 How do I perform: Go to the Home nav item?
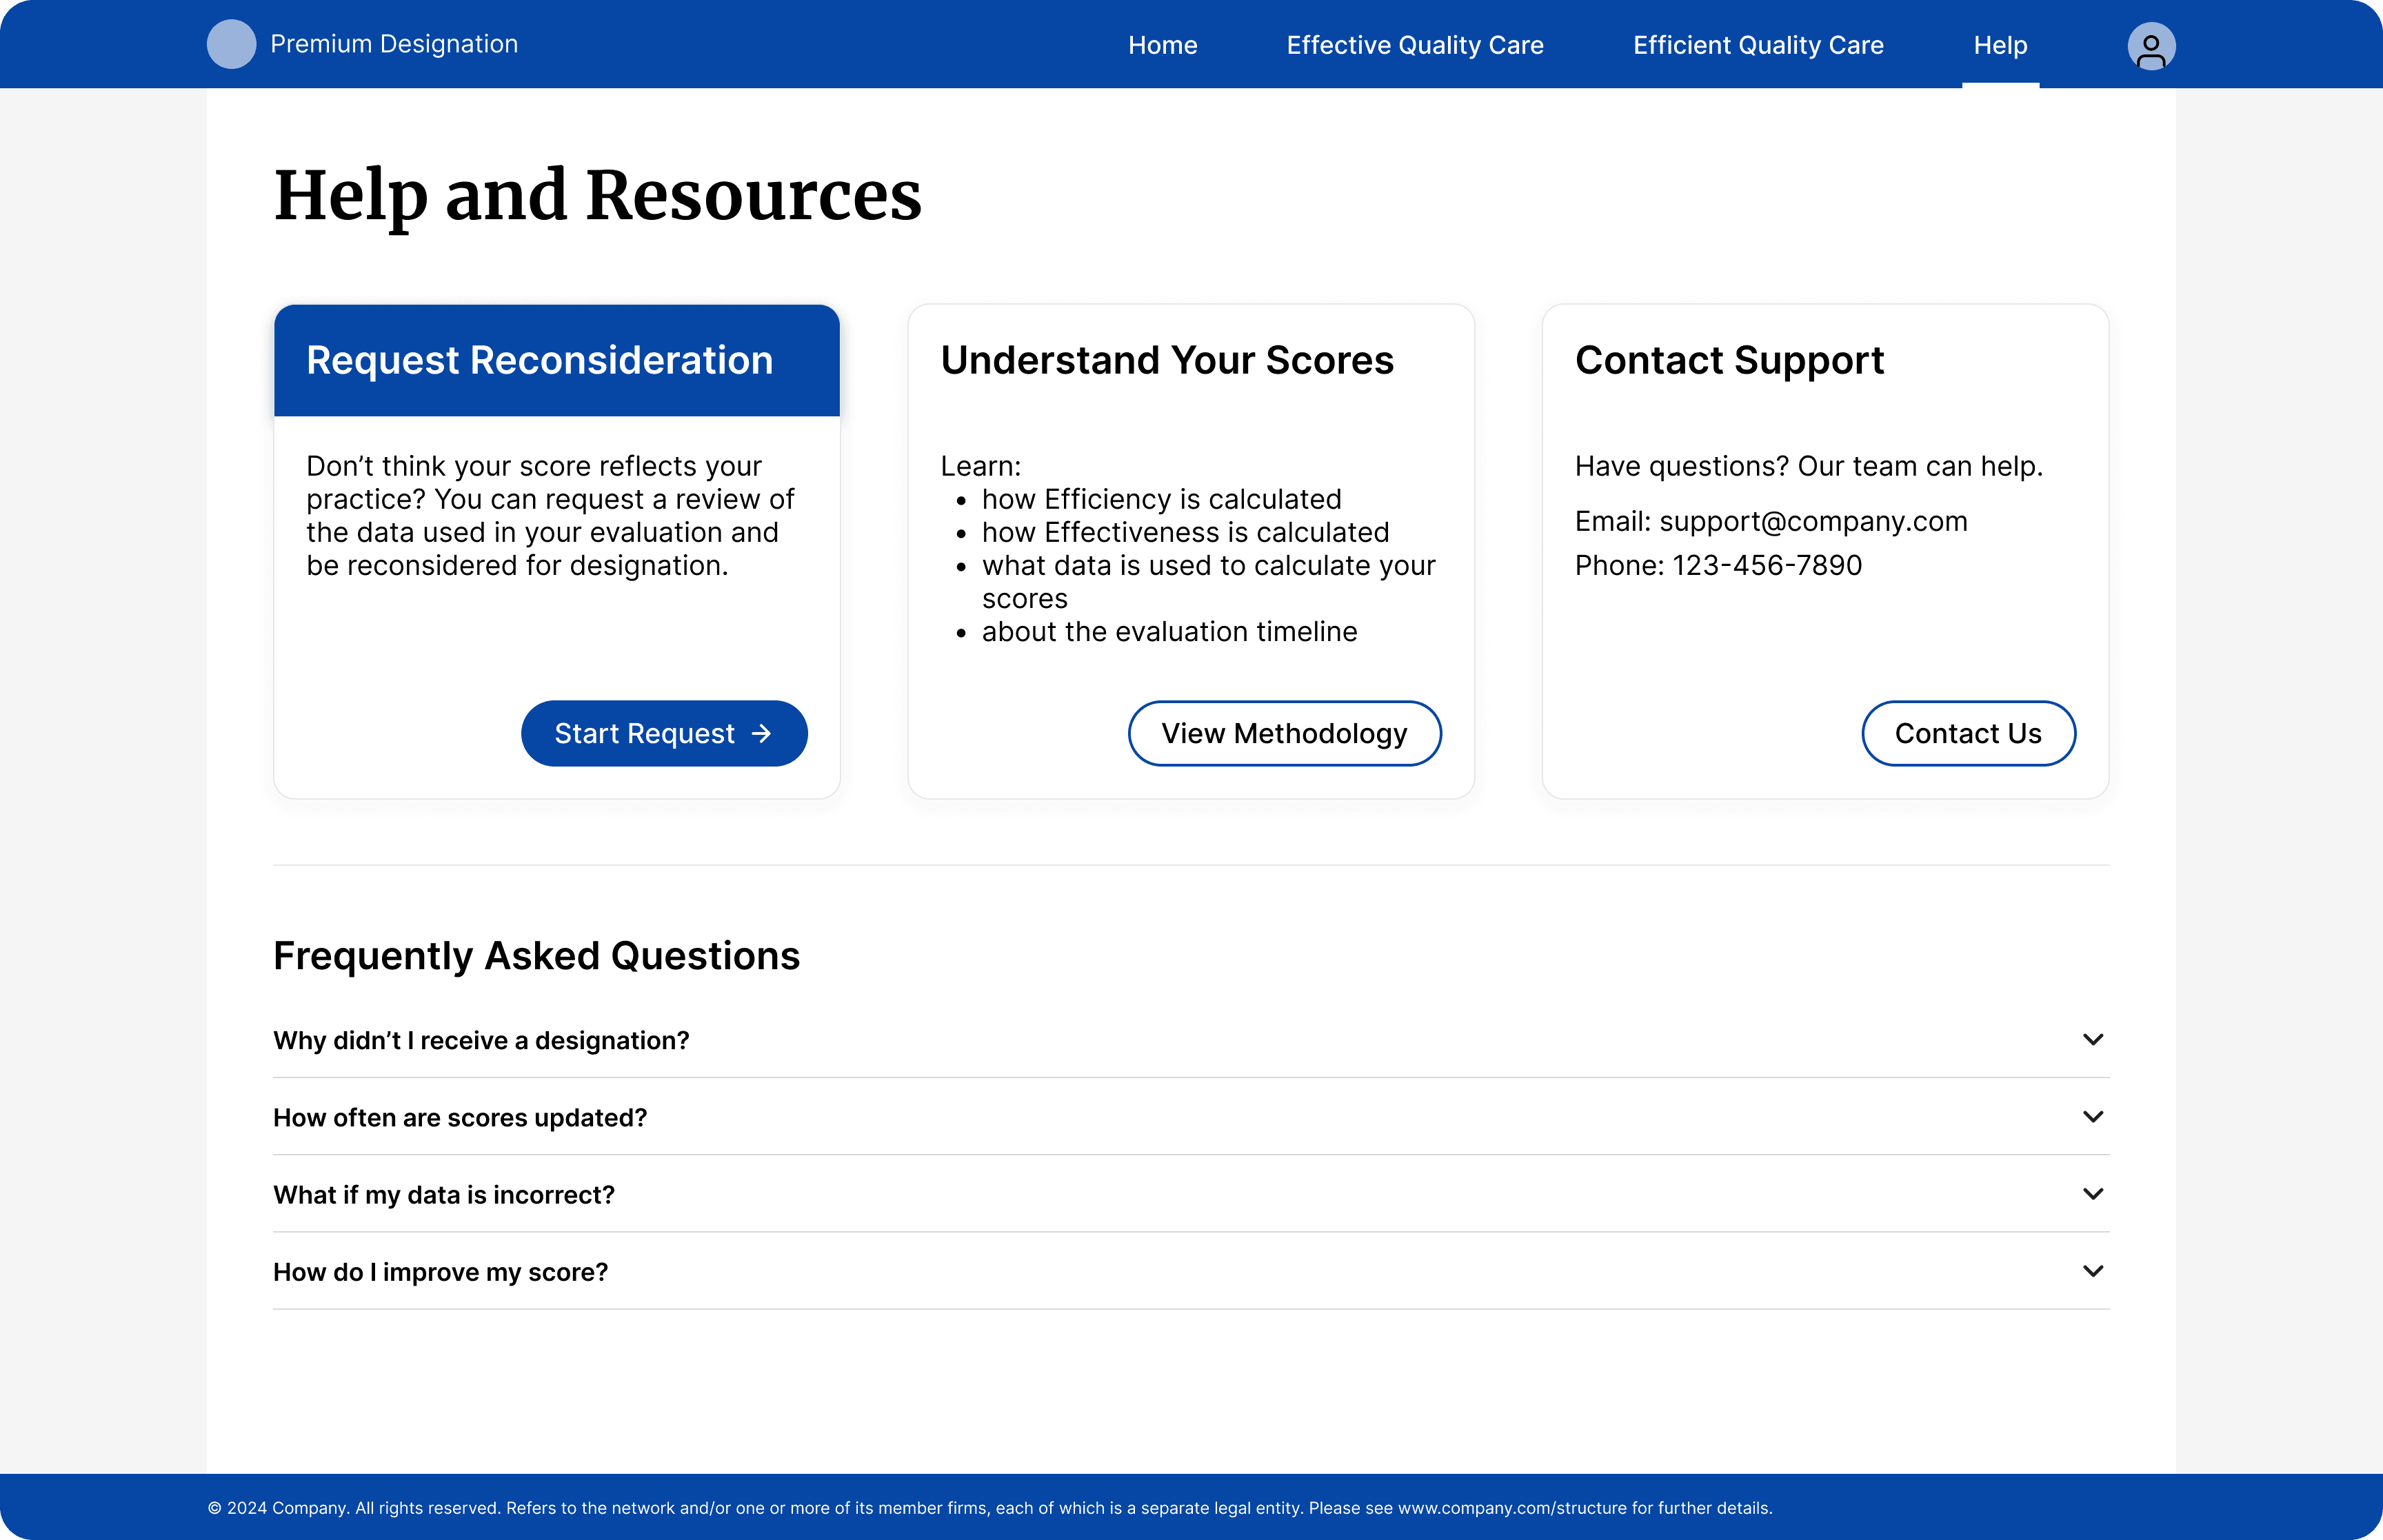1162,45
